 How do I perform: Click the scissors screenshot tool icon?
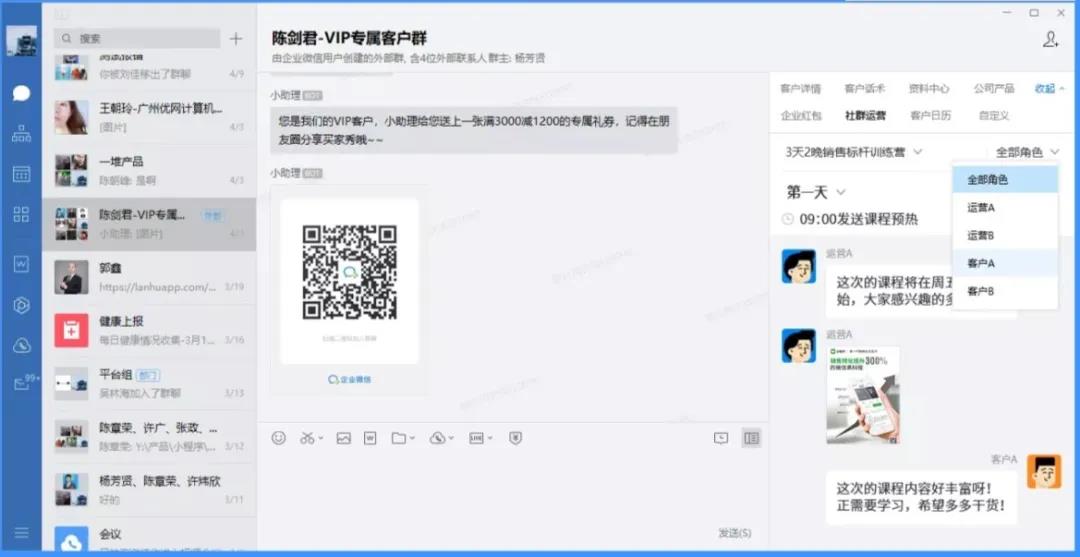(309, 438)
